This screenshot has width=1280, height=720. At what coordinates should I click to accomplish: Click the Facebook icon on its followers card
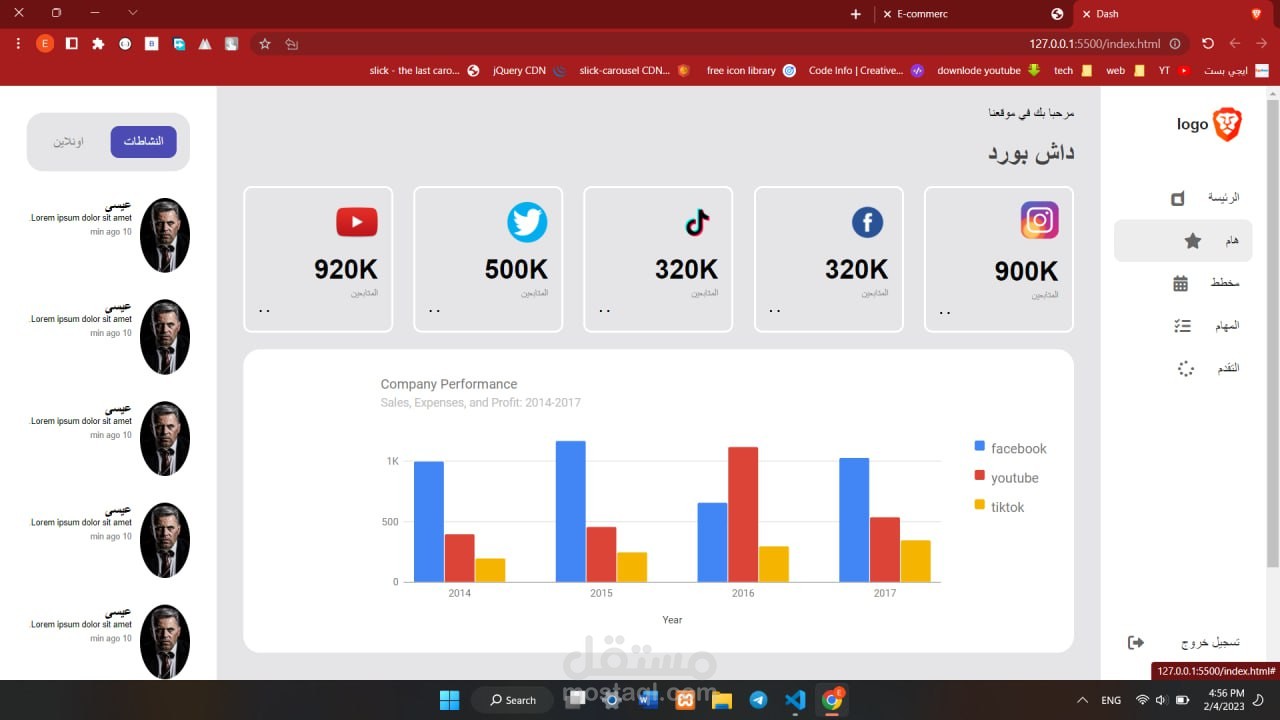pyautogui.click(x=867, y=222)
